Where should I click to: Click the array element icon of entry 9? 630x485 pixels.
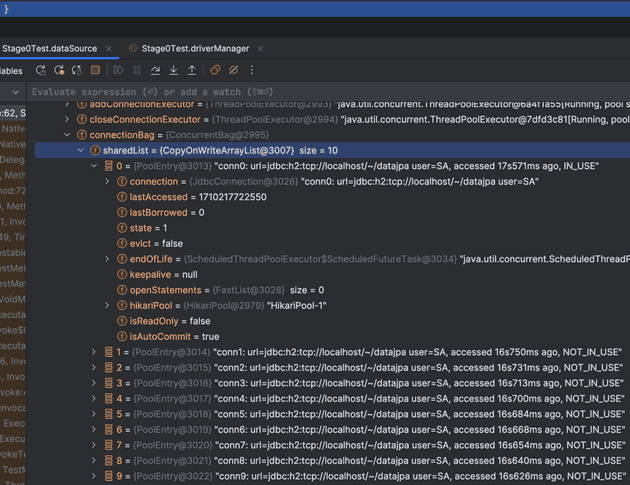tap(108, 476)
